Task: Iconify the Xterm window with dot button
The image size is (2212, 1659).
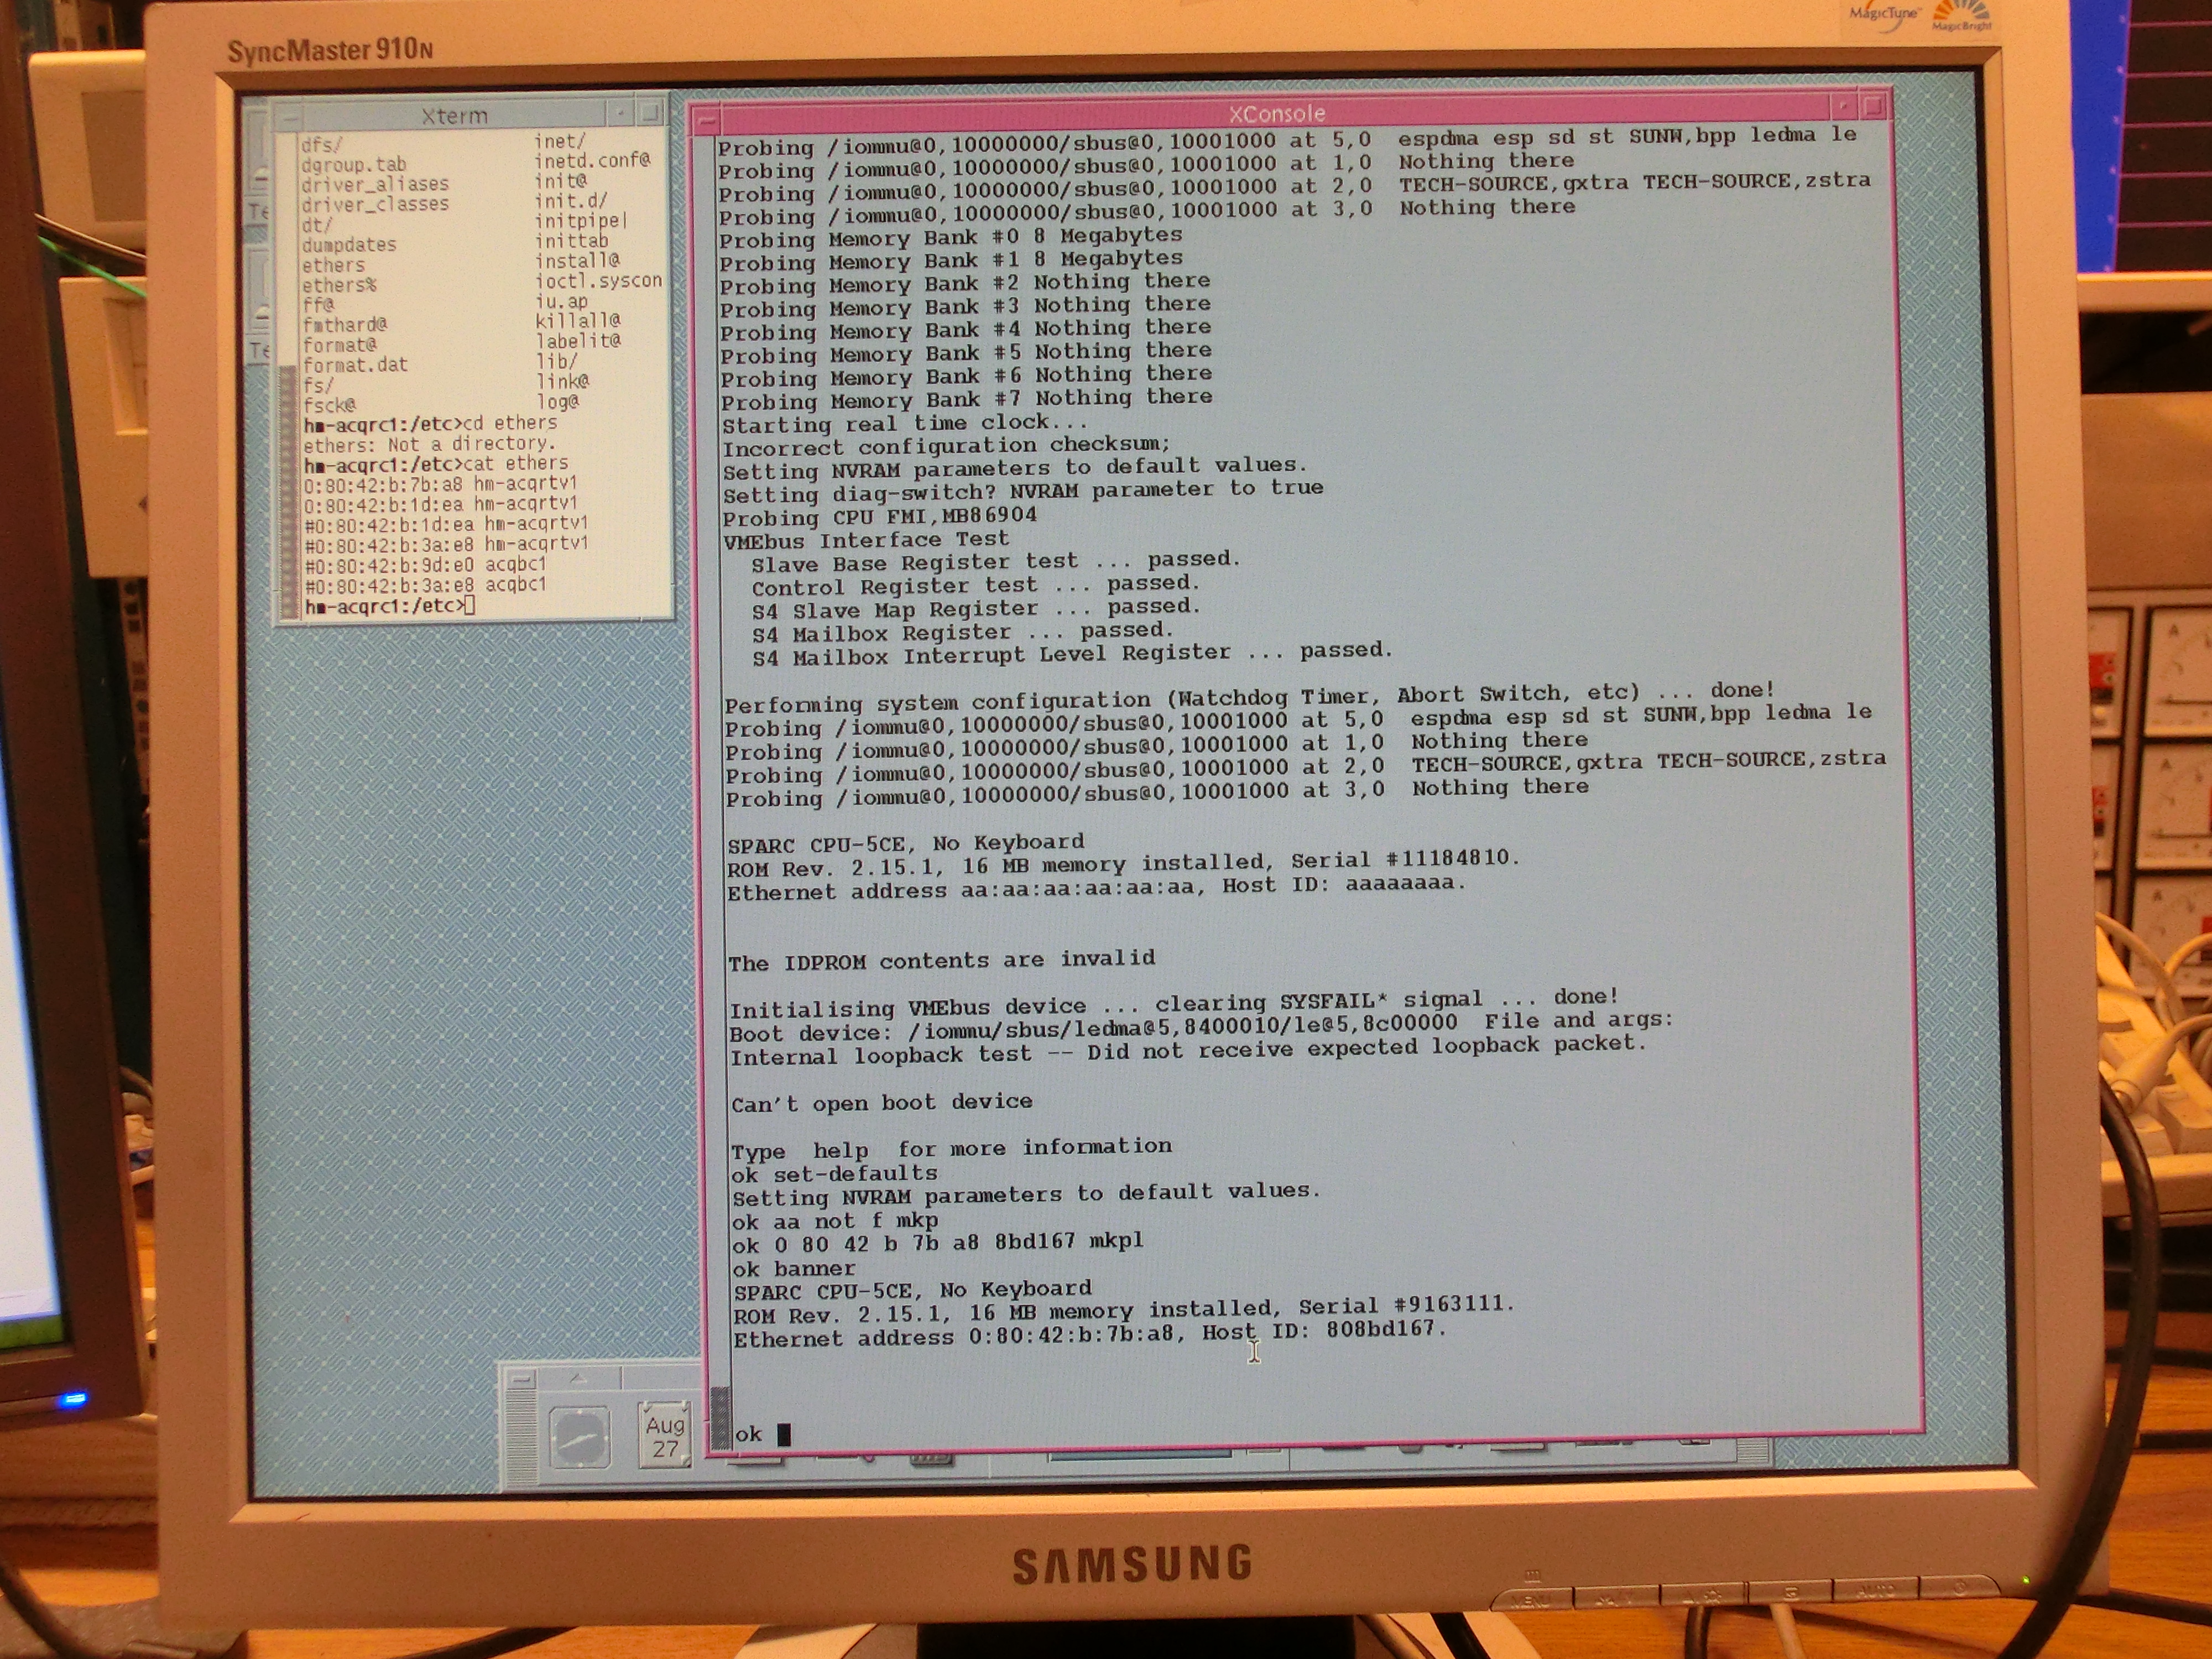Action: click(x=620, y=112)
